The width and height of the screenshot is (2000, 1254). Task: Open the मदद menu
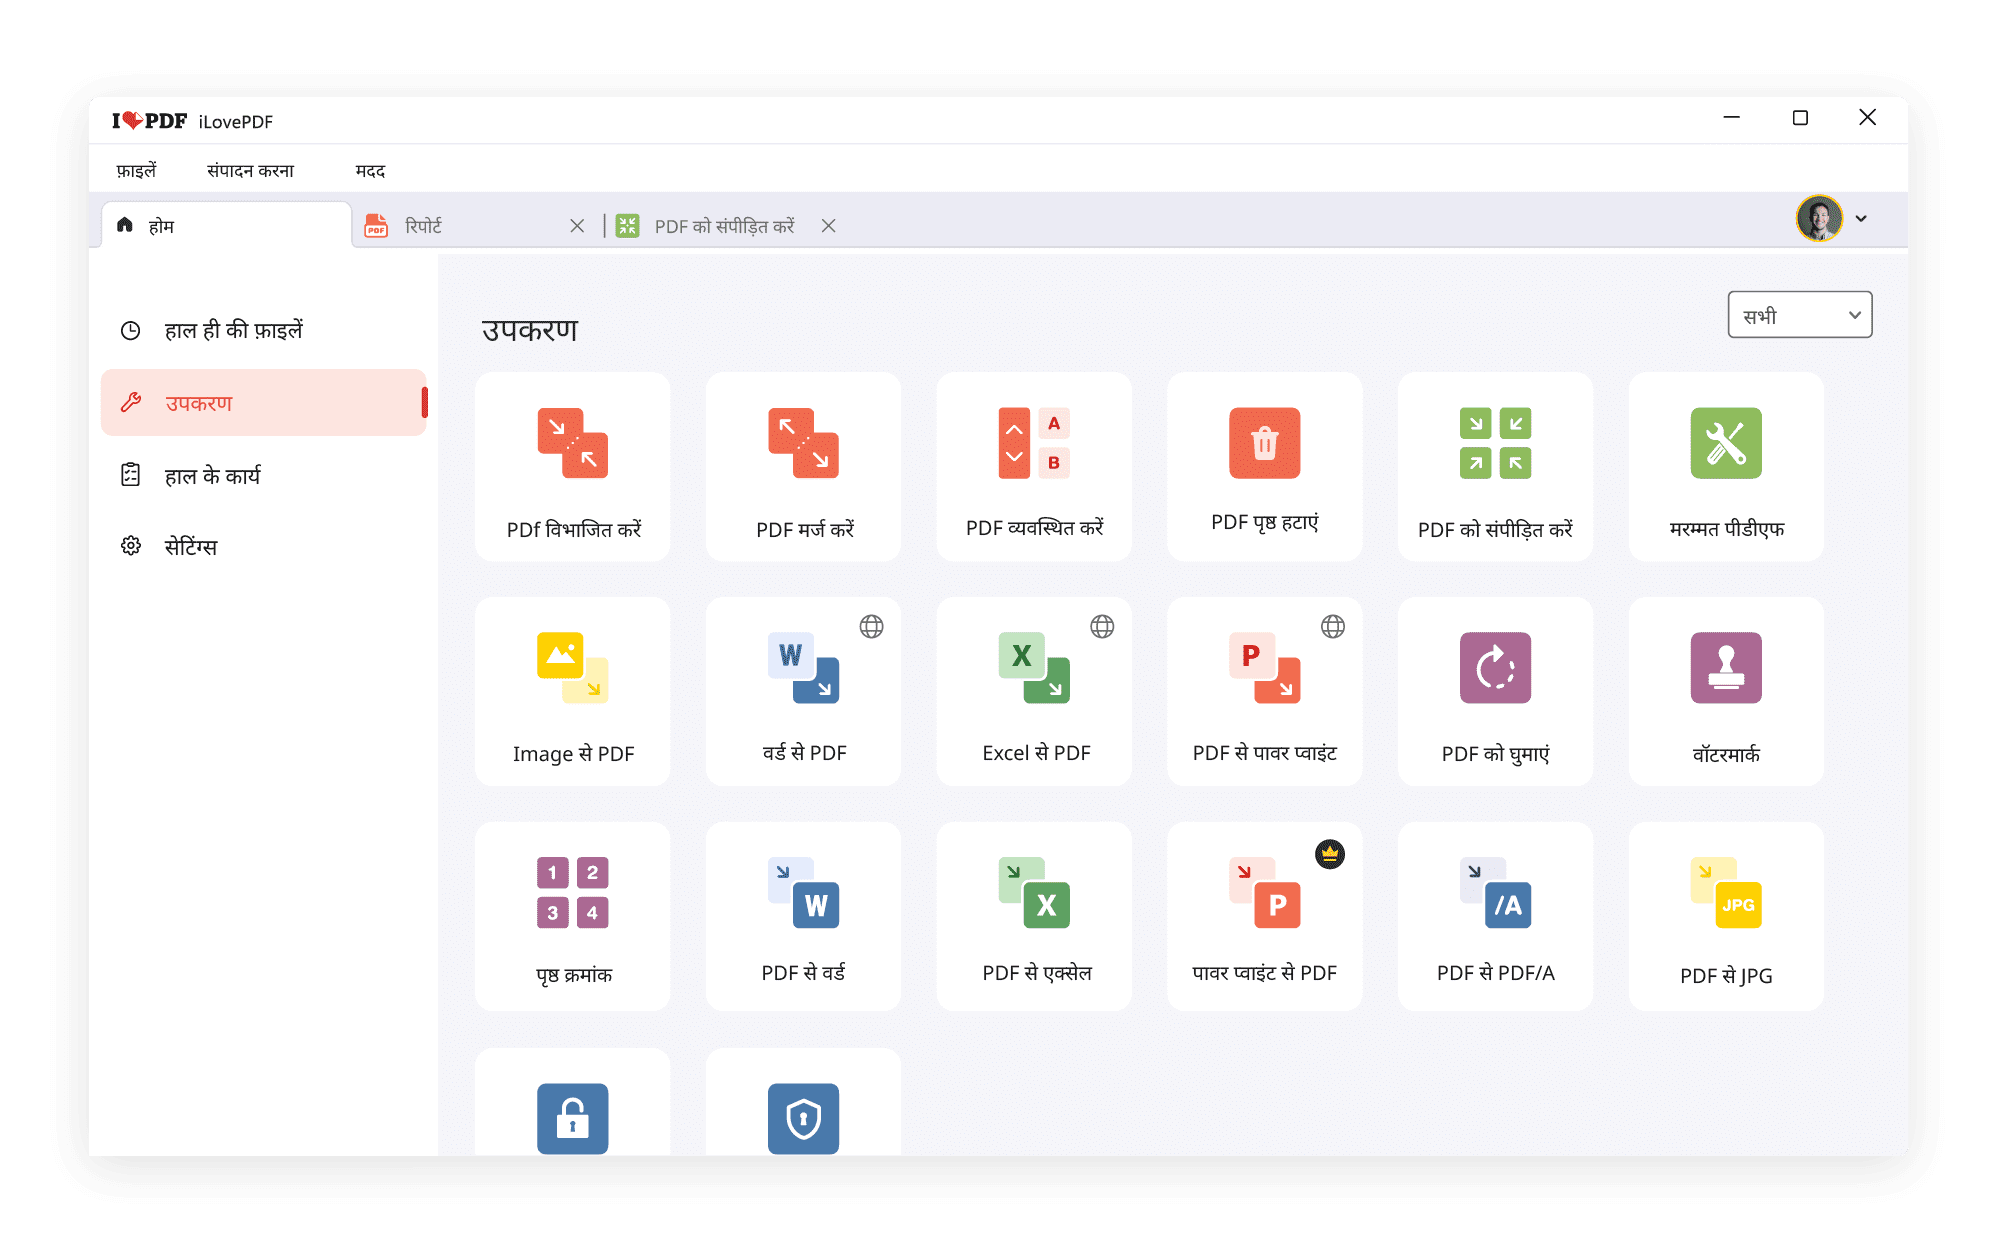pos(370,171)
